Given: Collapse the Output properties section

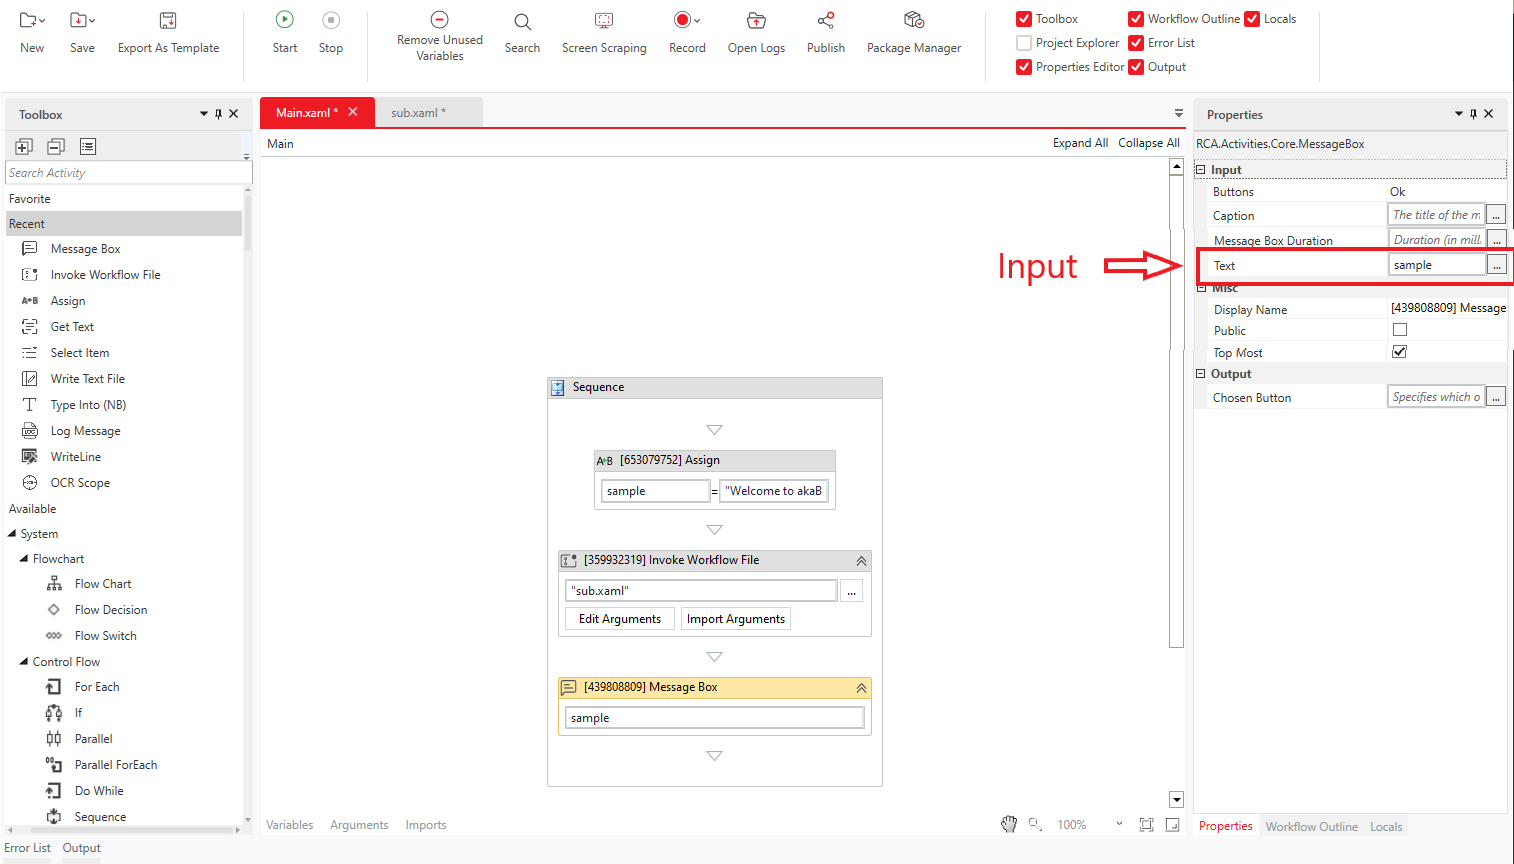Looking at the screenshot, I should [1201, 374].
